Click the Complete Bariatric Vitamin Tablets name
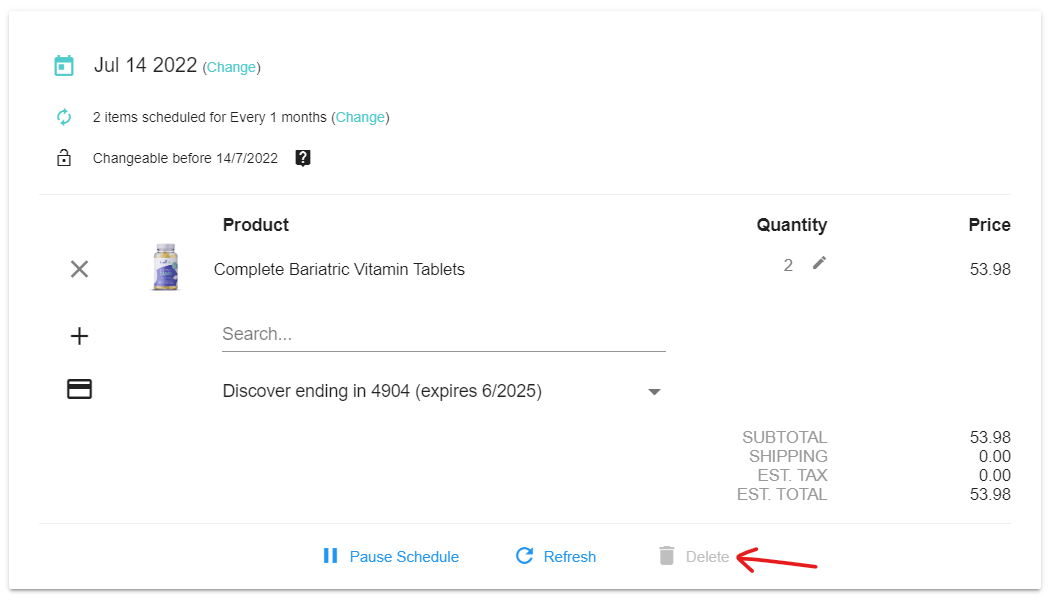The image size is (1062, 607). pyautogui.click(x=339, y=269)
